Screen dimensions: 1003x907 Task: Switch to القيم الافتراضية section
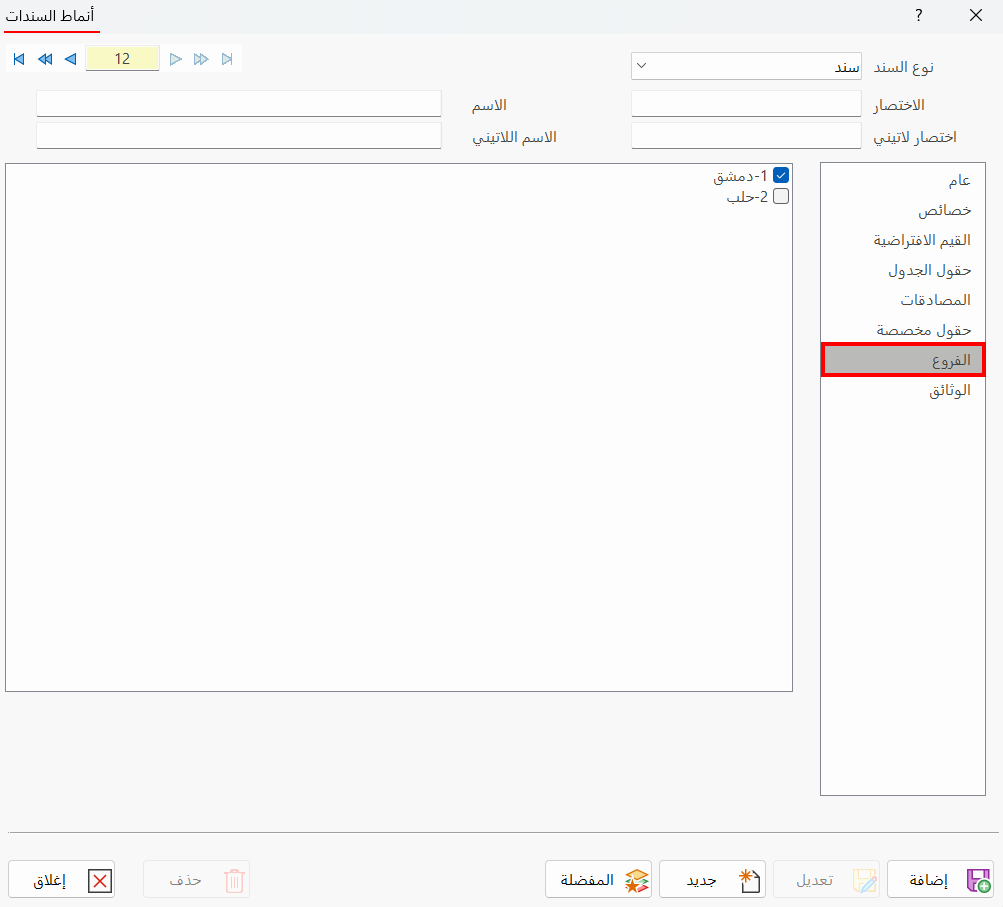coord(903,241)
